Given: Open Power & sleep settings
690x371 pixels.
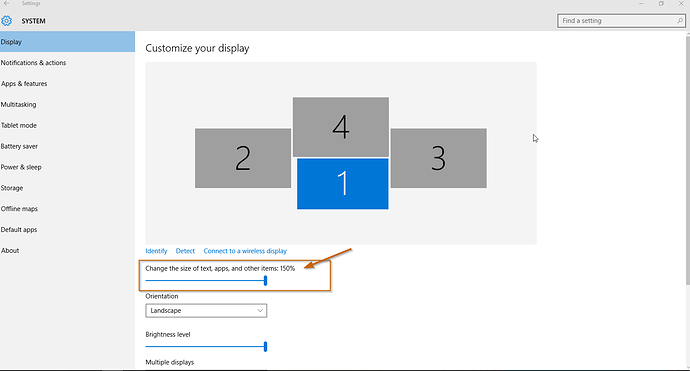Looking at the screenshot, I should pyautogui.click(x=67, y=167).
